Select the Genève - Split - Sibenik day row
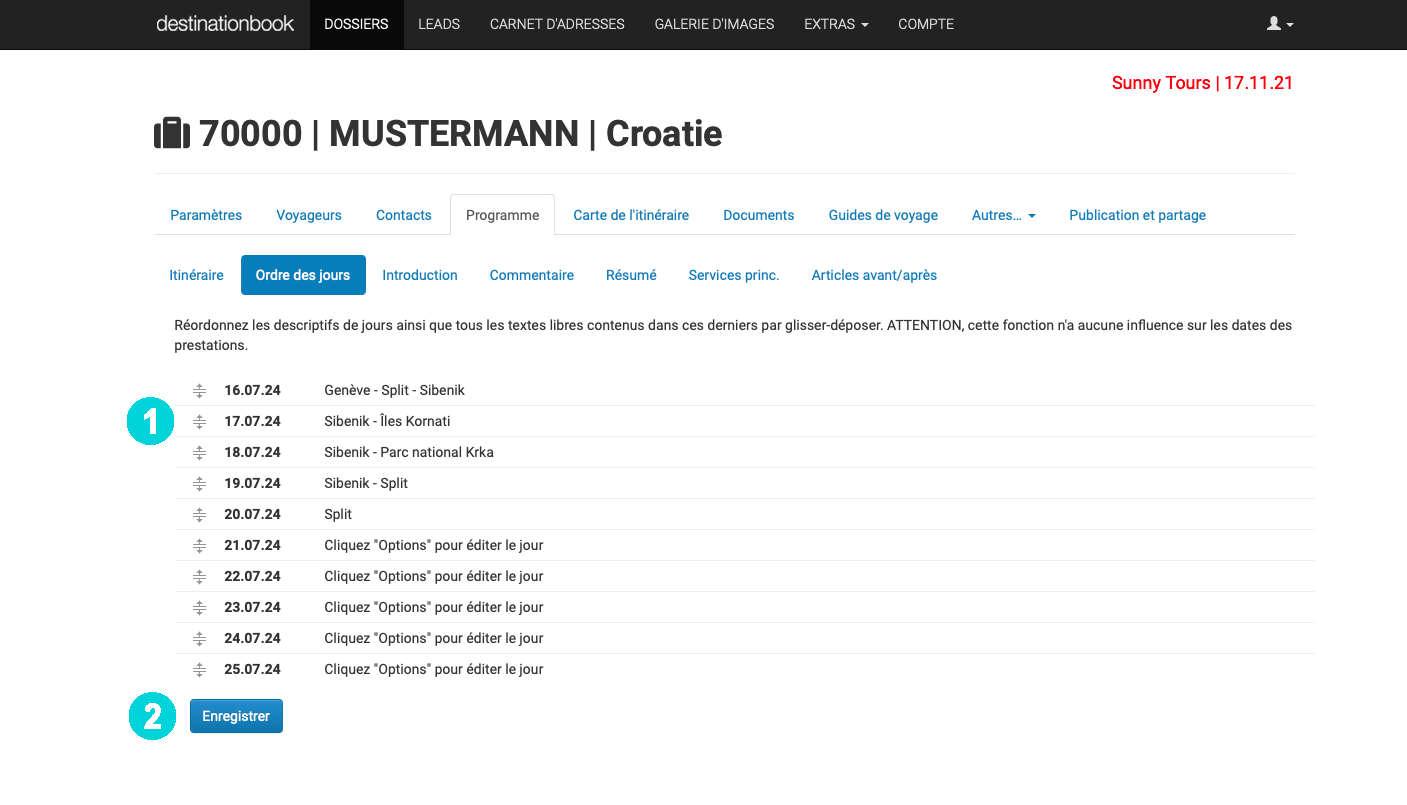The width and height of the screenshot is (1407, 805). (394, 390)
